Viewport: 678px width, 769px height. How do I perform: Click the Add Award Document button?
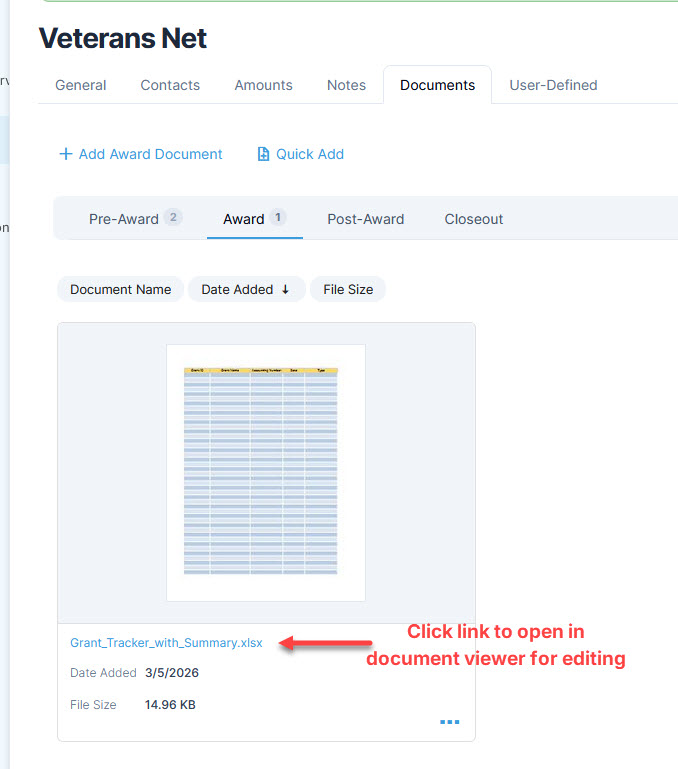coord(150,154)
